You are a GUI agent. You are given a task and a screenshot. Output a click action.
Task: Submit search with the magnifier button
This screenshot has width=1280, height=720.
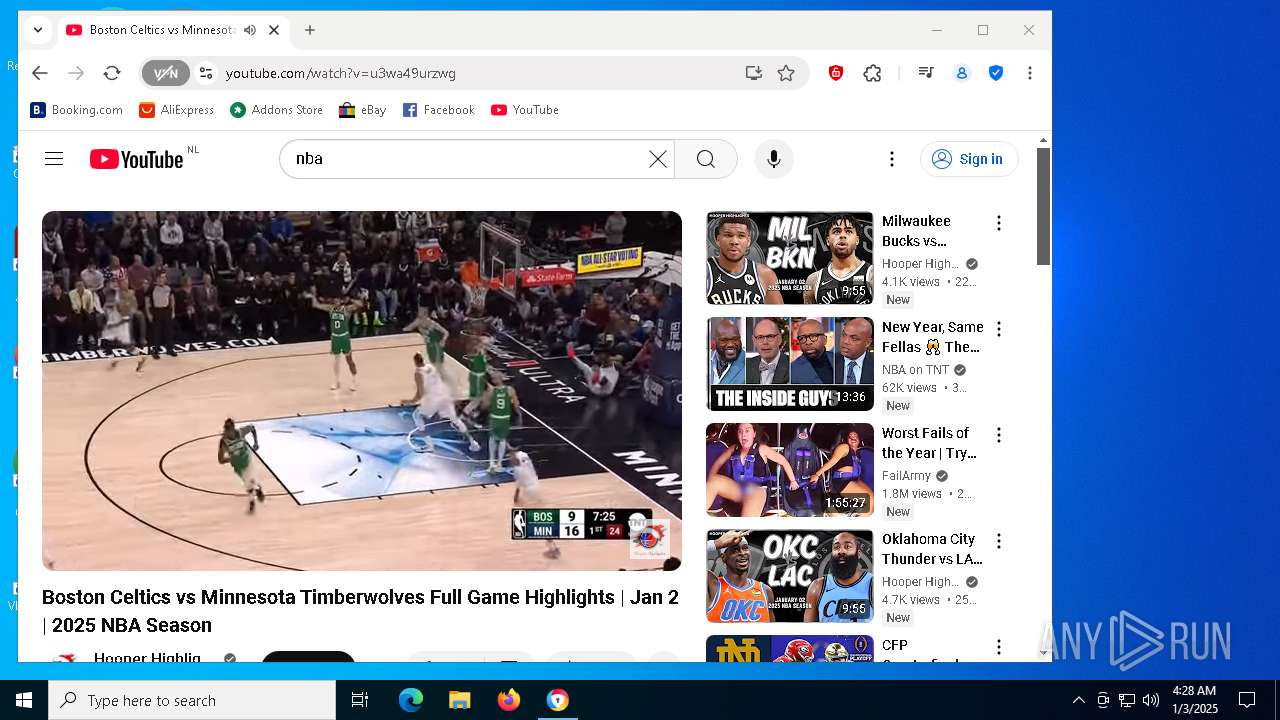pyautogui.click(x=706, y=159)
